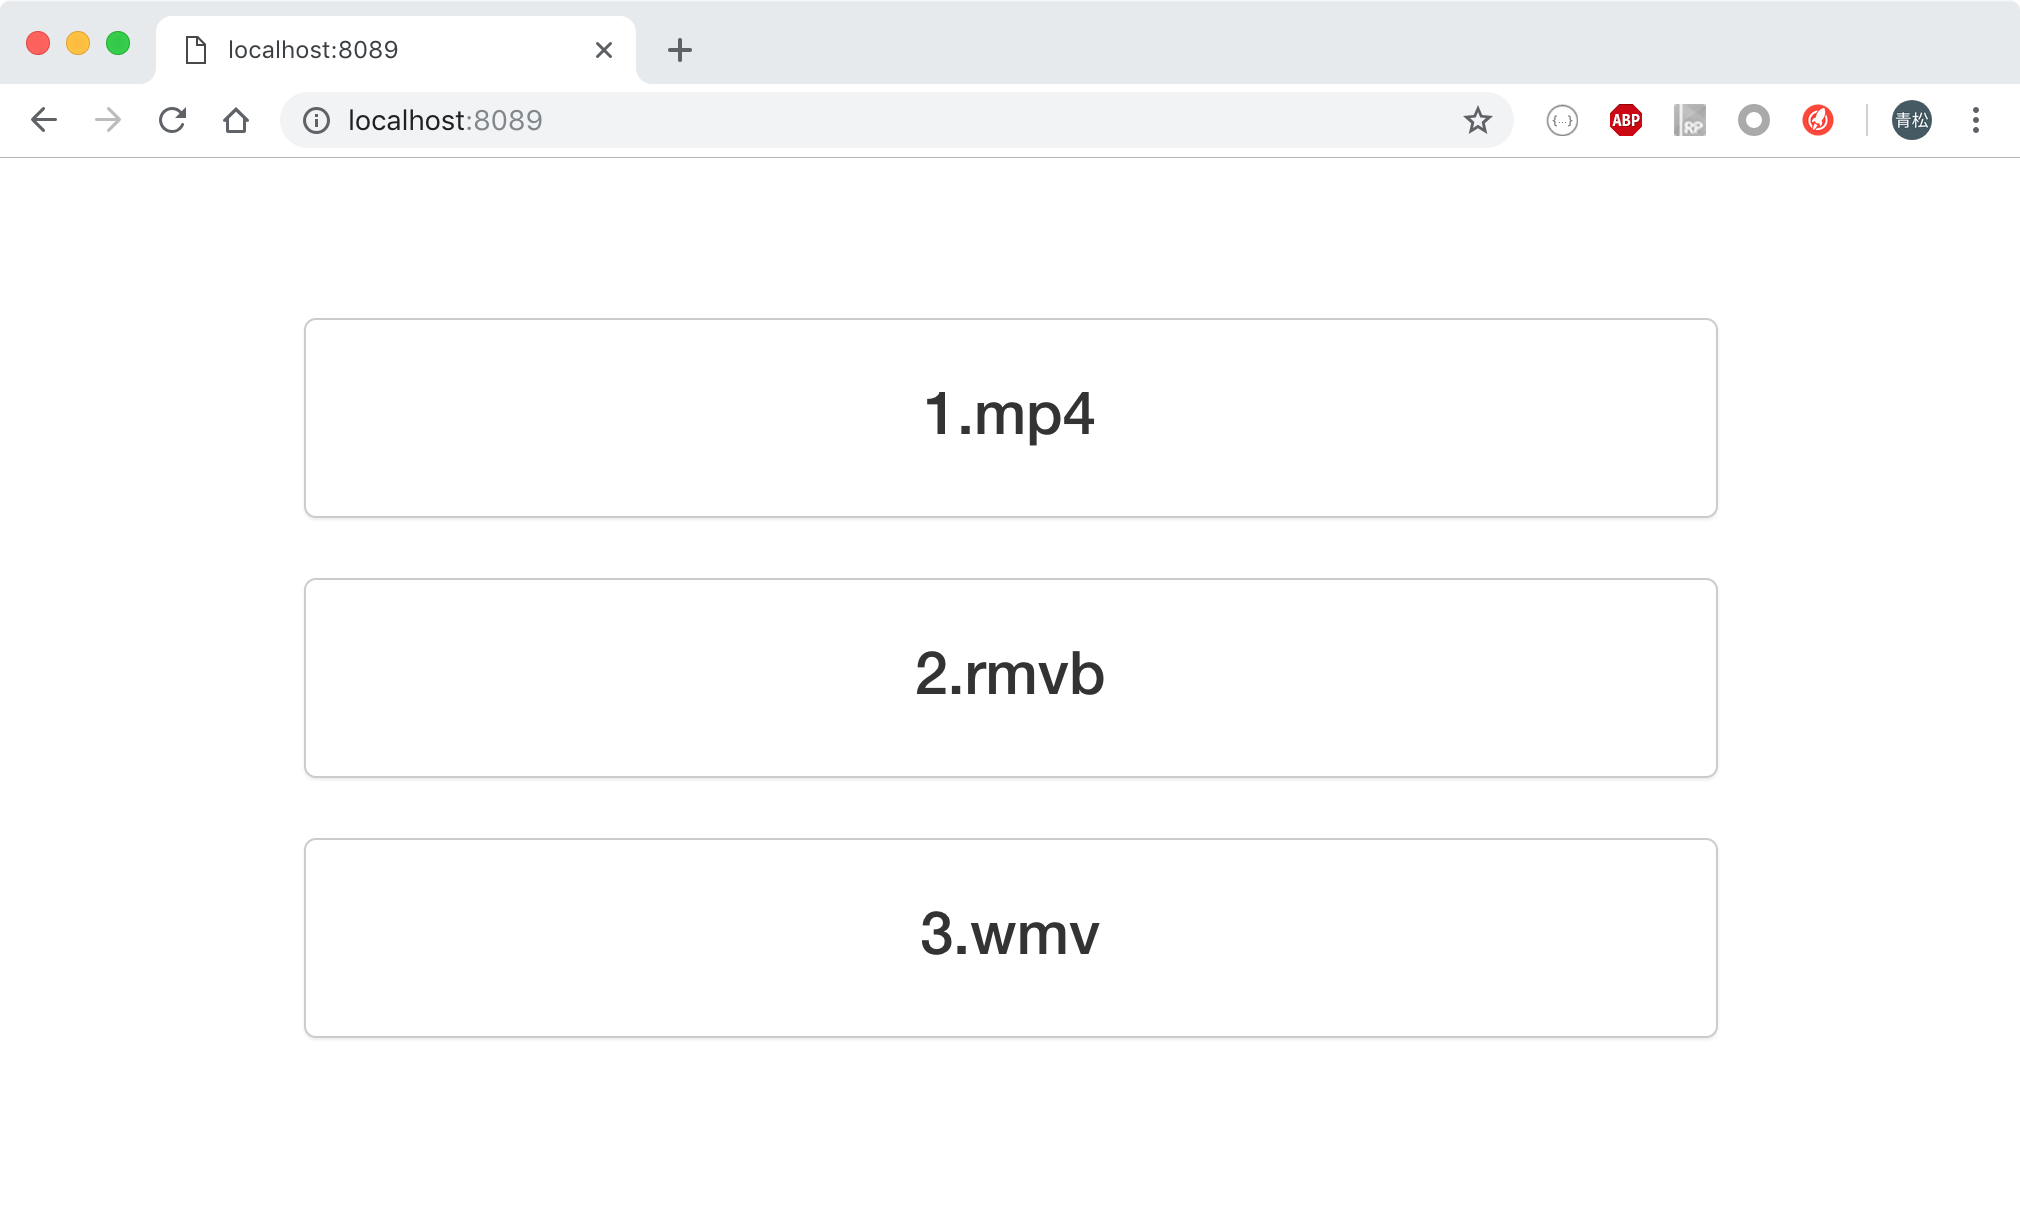Open the JSON braces extension icon
The height and width of the screenshot is (1230, 2020).
click(x=1561, y=121)
